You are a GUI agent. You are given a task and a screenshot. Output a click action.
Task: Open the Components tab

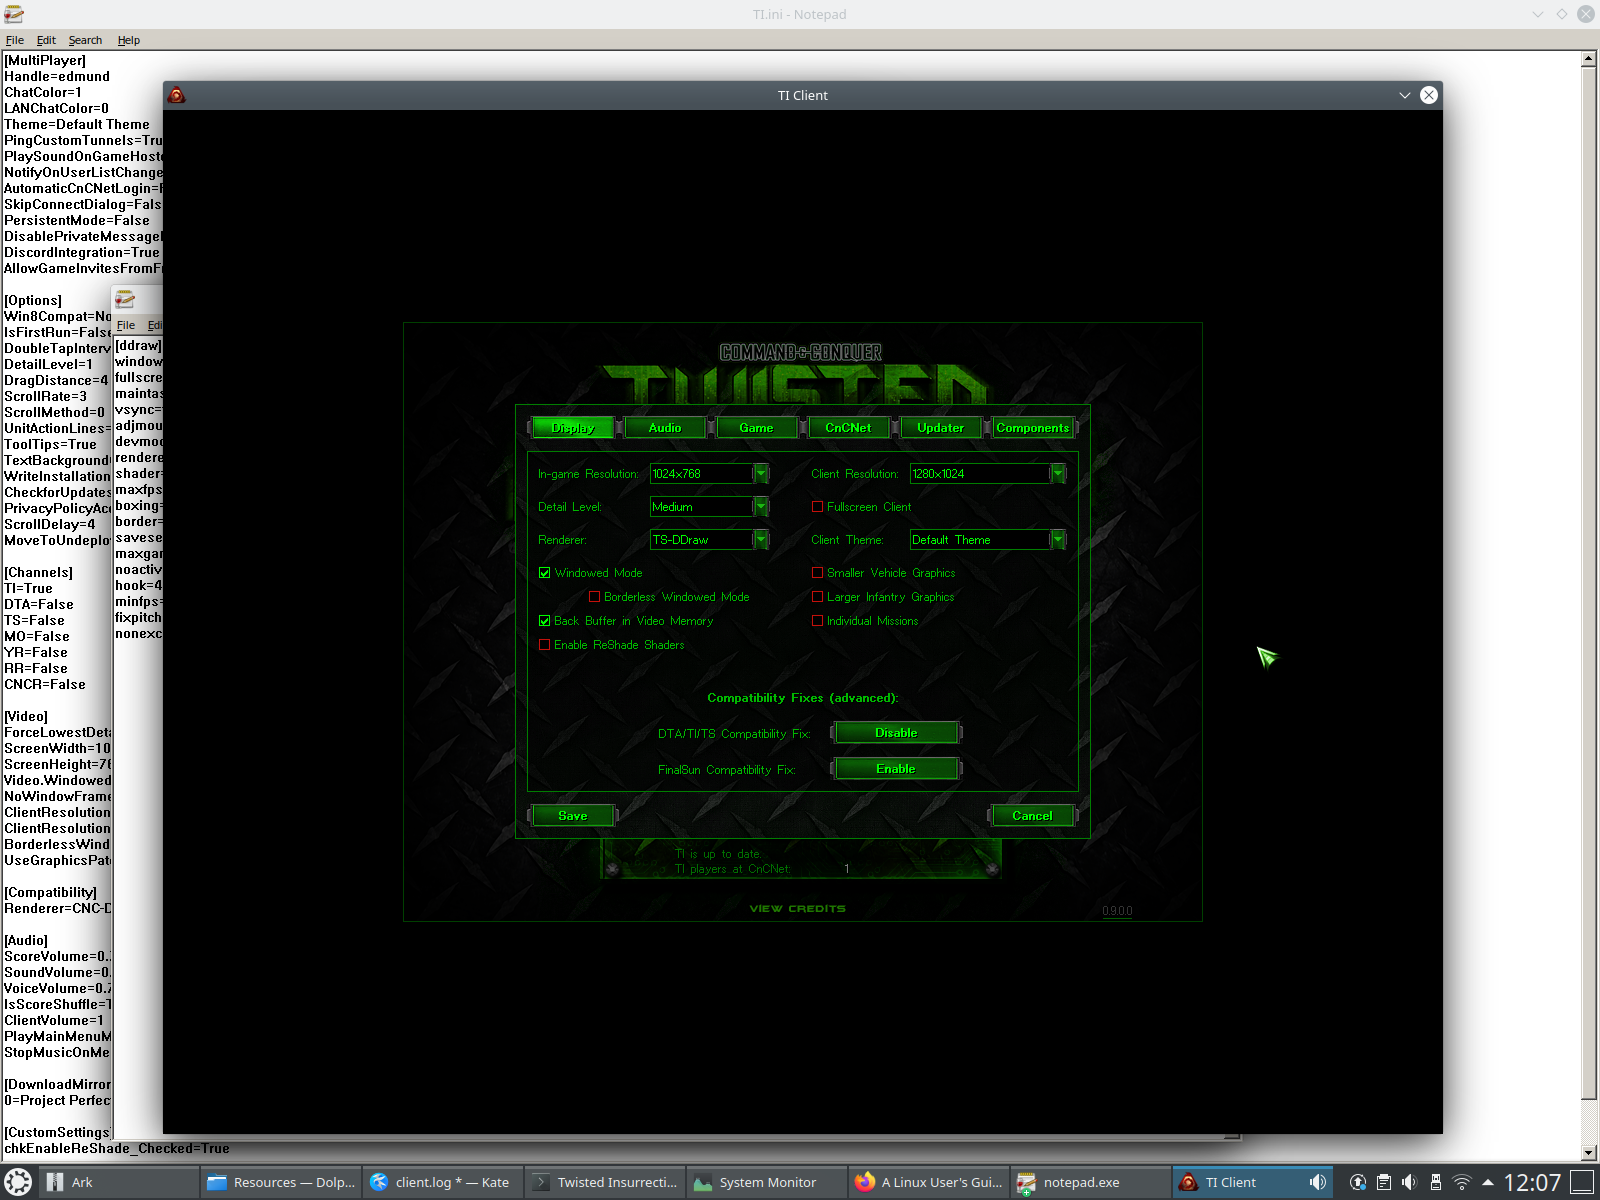pos(1032,428)
